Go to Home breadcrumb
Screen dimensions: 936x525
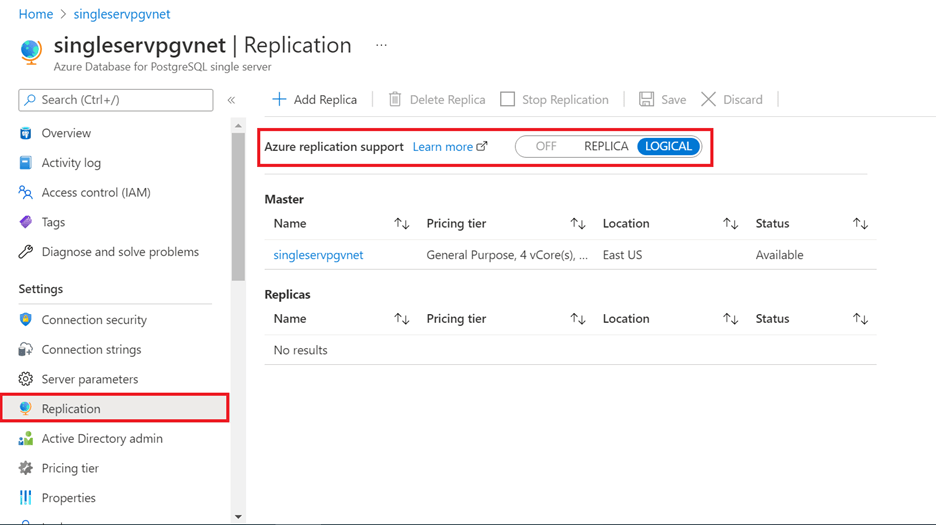(x=36, y=14)
